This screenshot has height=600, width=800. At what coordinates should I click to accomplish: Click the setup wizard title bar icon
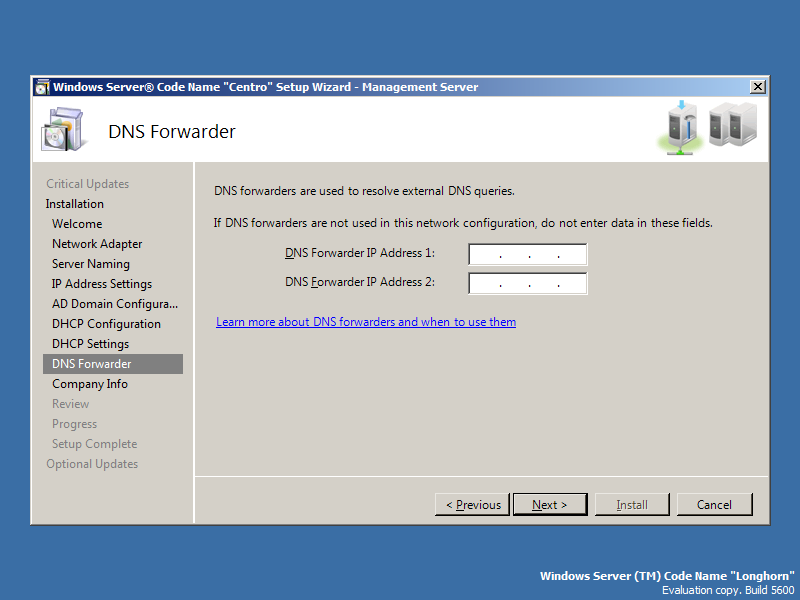pos(42,87)
